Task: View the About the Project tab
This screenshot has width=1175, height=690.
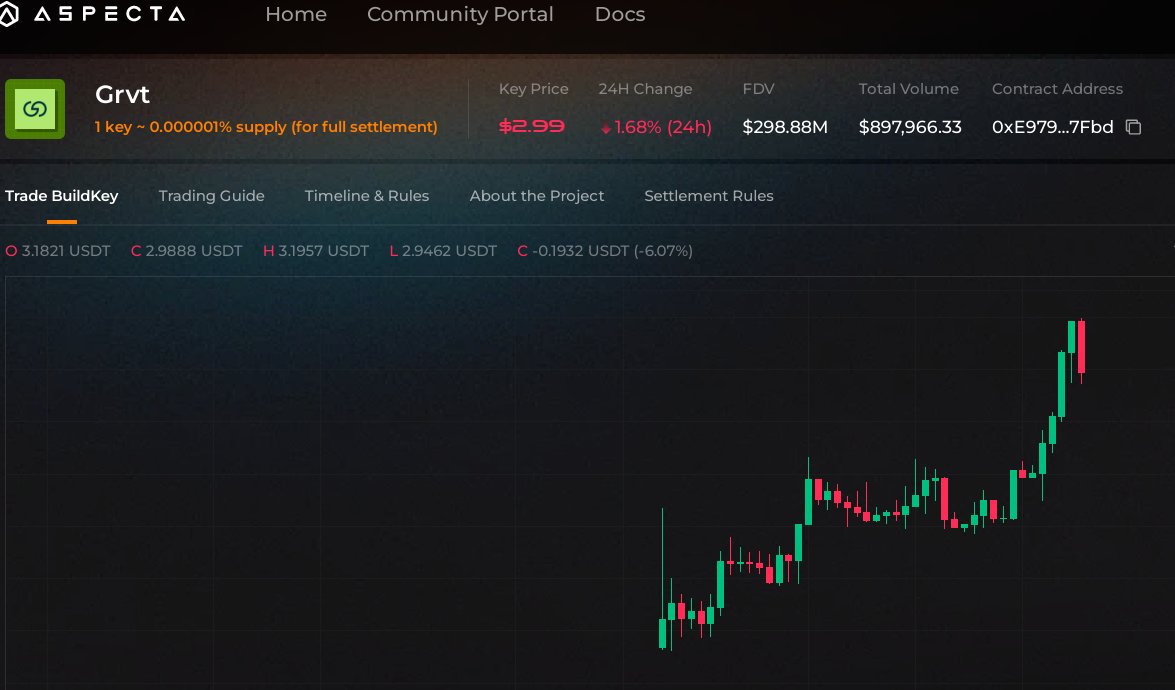Action: point(537,196)
